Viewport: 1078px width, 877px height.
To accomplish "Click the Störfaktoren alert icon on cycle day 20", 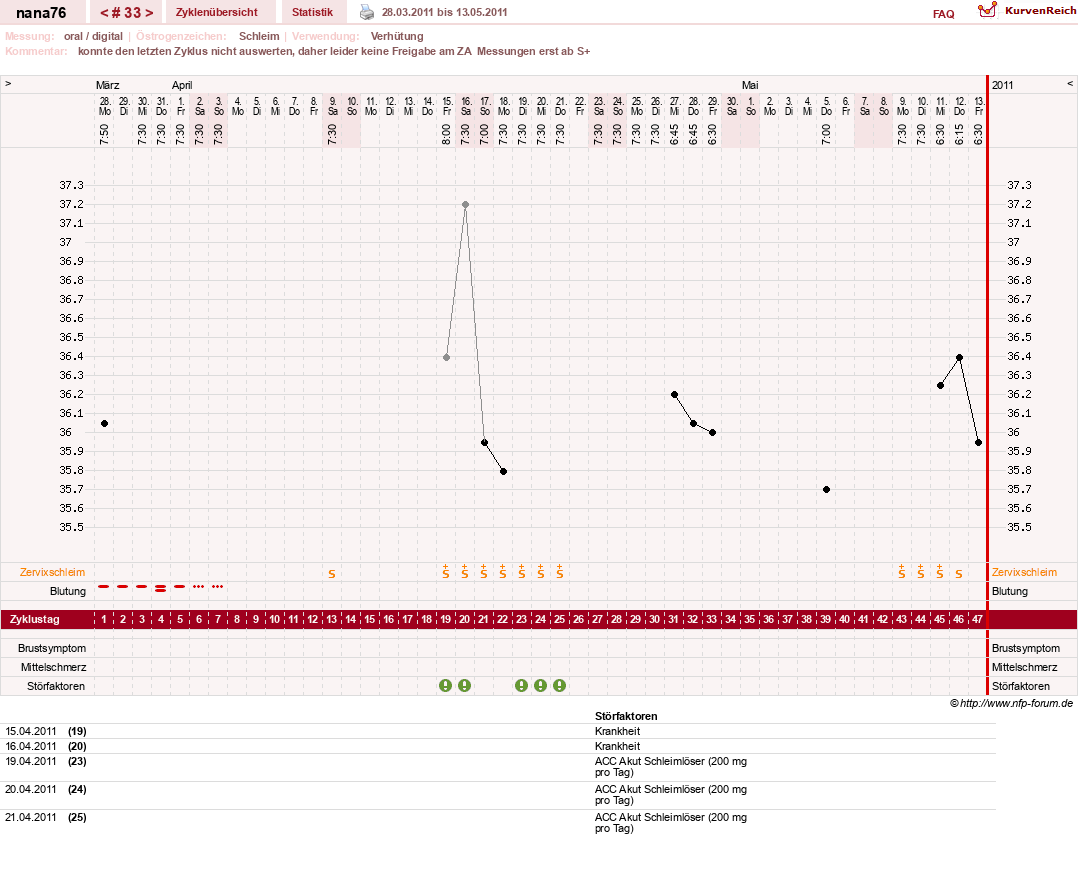I will [x=465, y=685].
